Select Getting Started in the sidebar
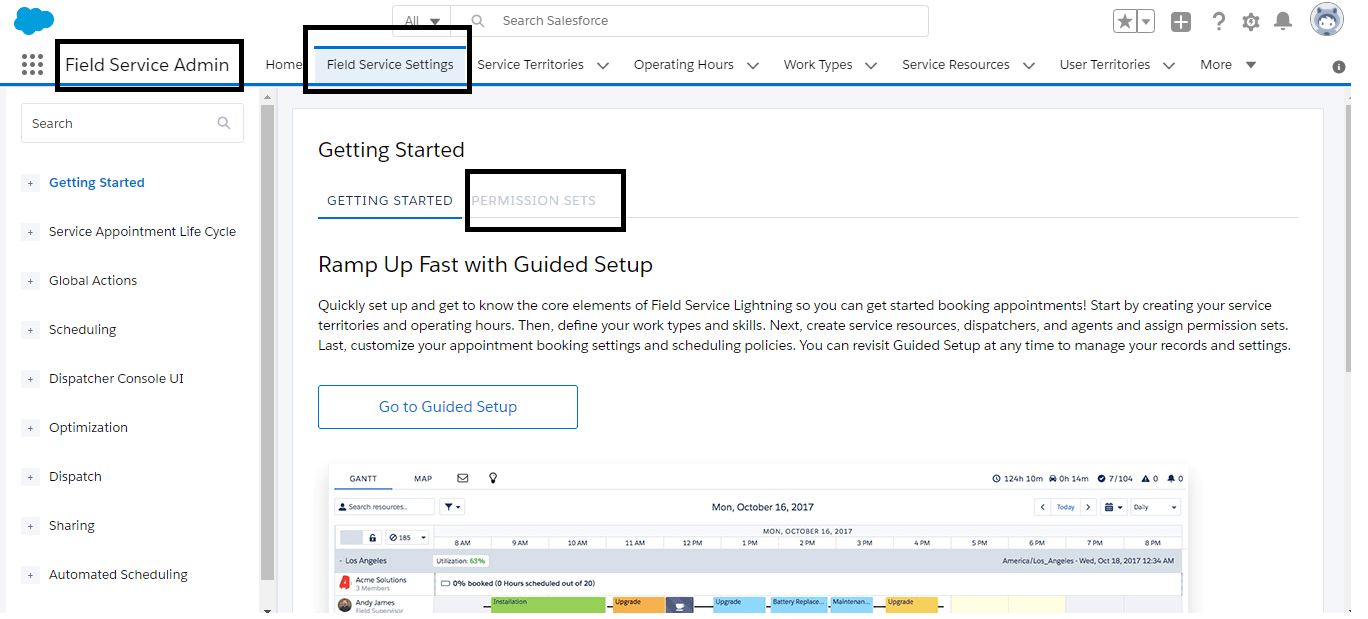Image resolution: width=1368 pixels, height=619 pixels. [97, 182]
